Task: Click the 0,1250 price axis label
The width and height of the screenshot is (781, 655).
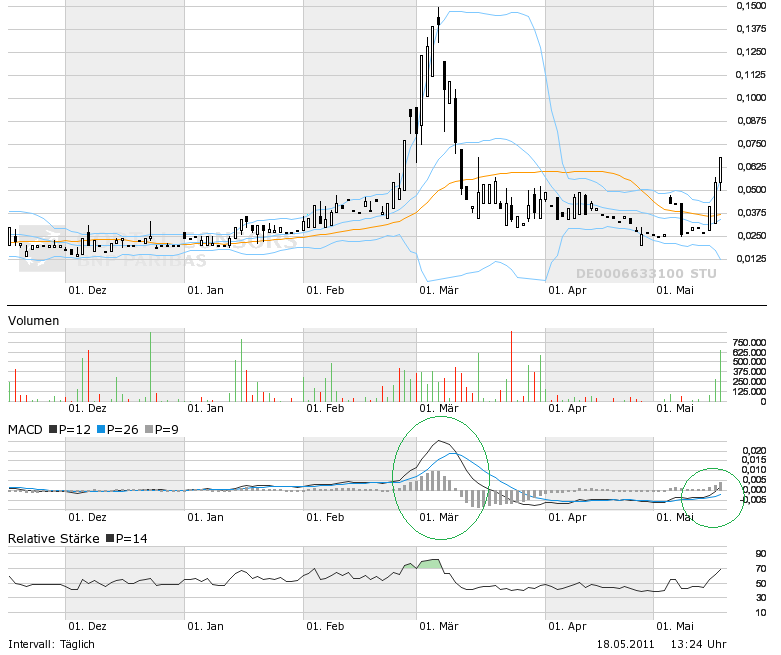Action: click(x=751, y=52)
